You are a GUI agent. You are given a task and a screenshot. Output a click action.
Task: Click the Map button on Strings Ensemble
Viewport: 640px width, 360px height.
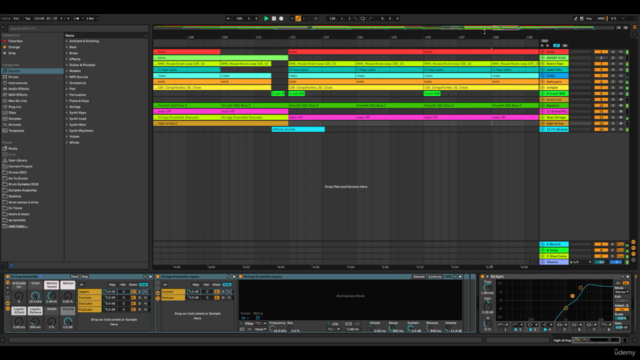click(x=85, y=277)
